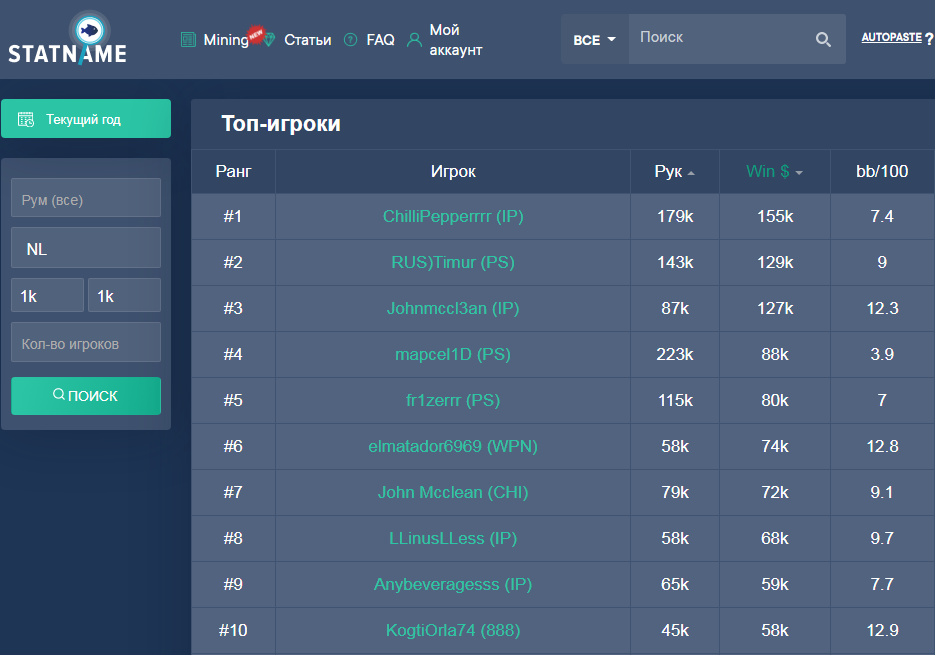Click the Autopaste help question mark
The image size is (935, 655).
(x=929, y=38)
